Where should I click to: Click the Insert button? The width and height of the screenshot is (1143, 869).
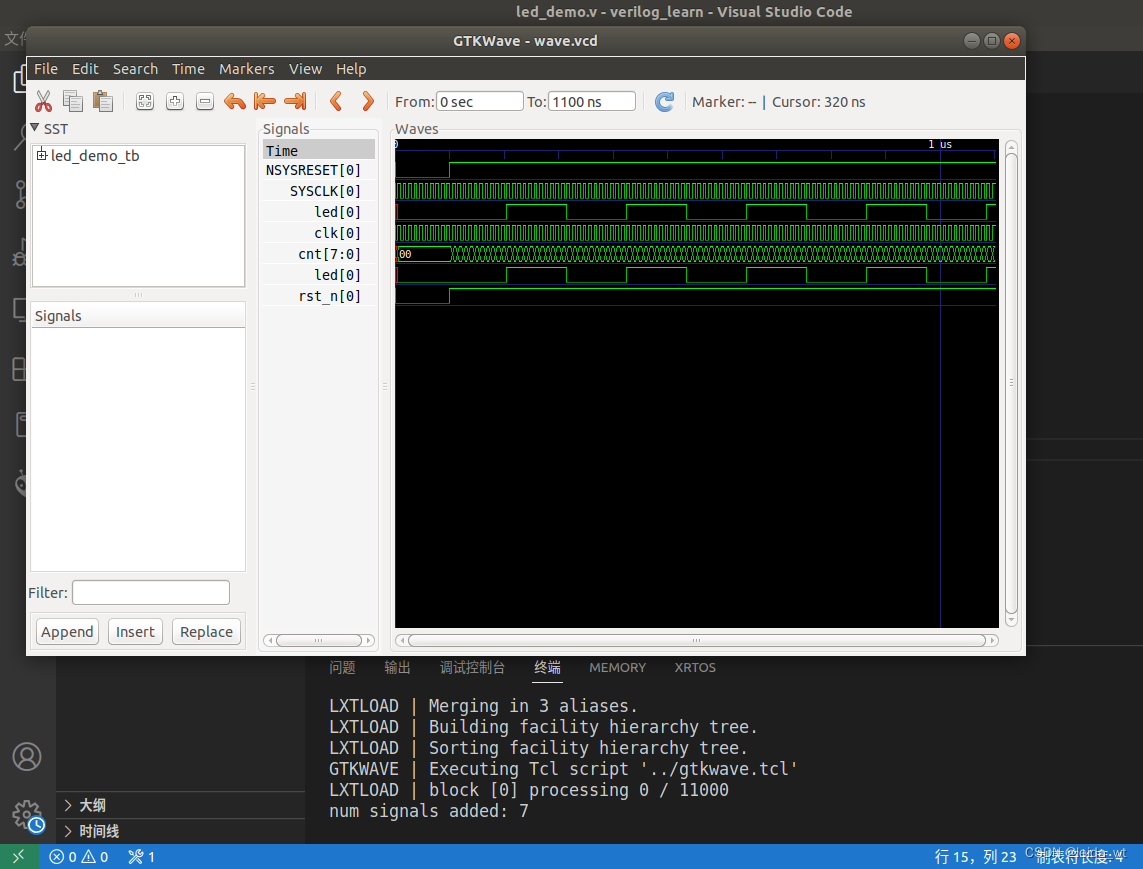[135, 631]
